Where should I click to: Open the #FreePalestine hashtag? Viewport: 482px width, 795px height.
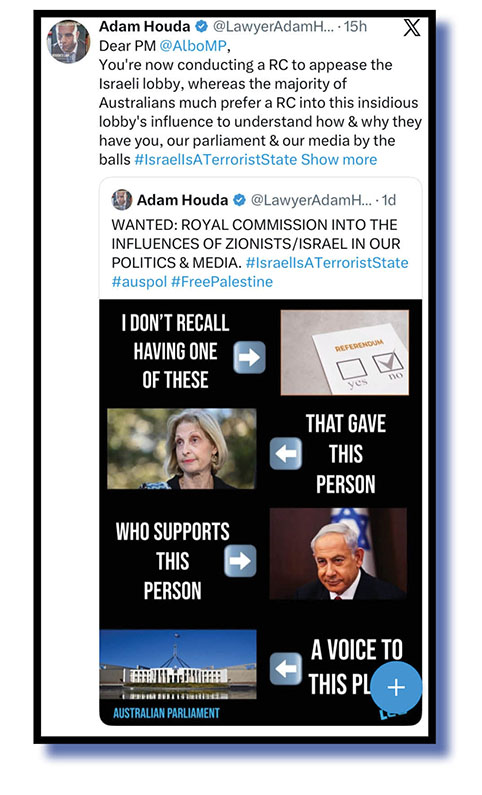click(222, 282)
